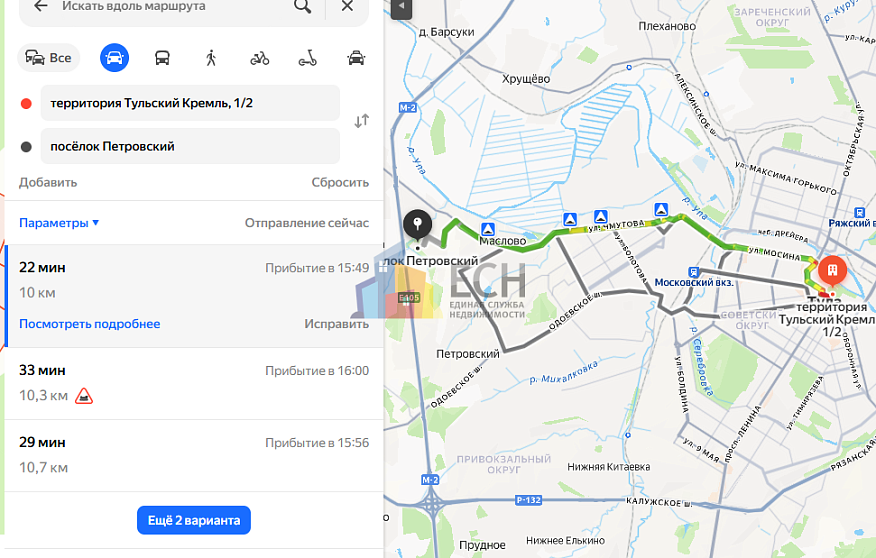The width and height of the screenshot is (876, 558).
Task: Collapse the side panel using arrow
Action: pyautogui.click(x=399, y=7)
